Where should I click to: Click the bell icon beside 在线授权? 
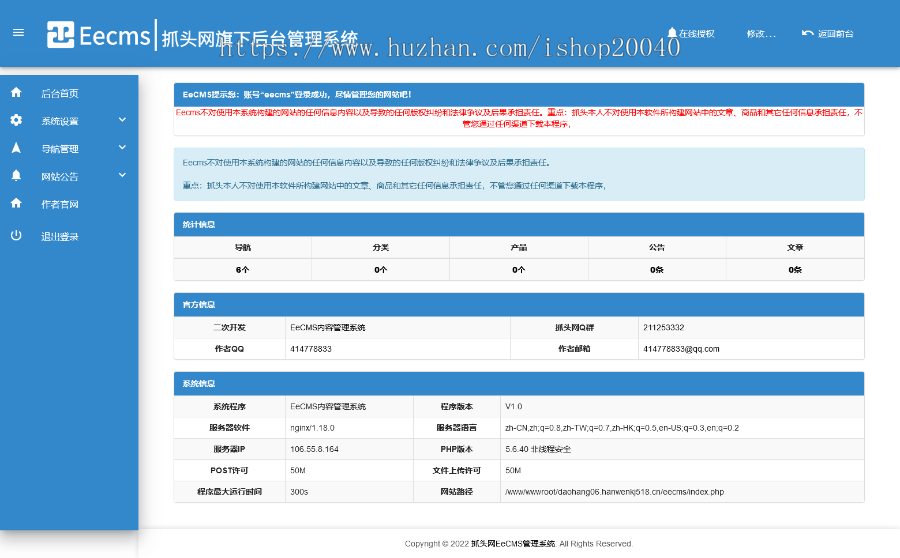coord(672,33)
